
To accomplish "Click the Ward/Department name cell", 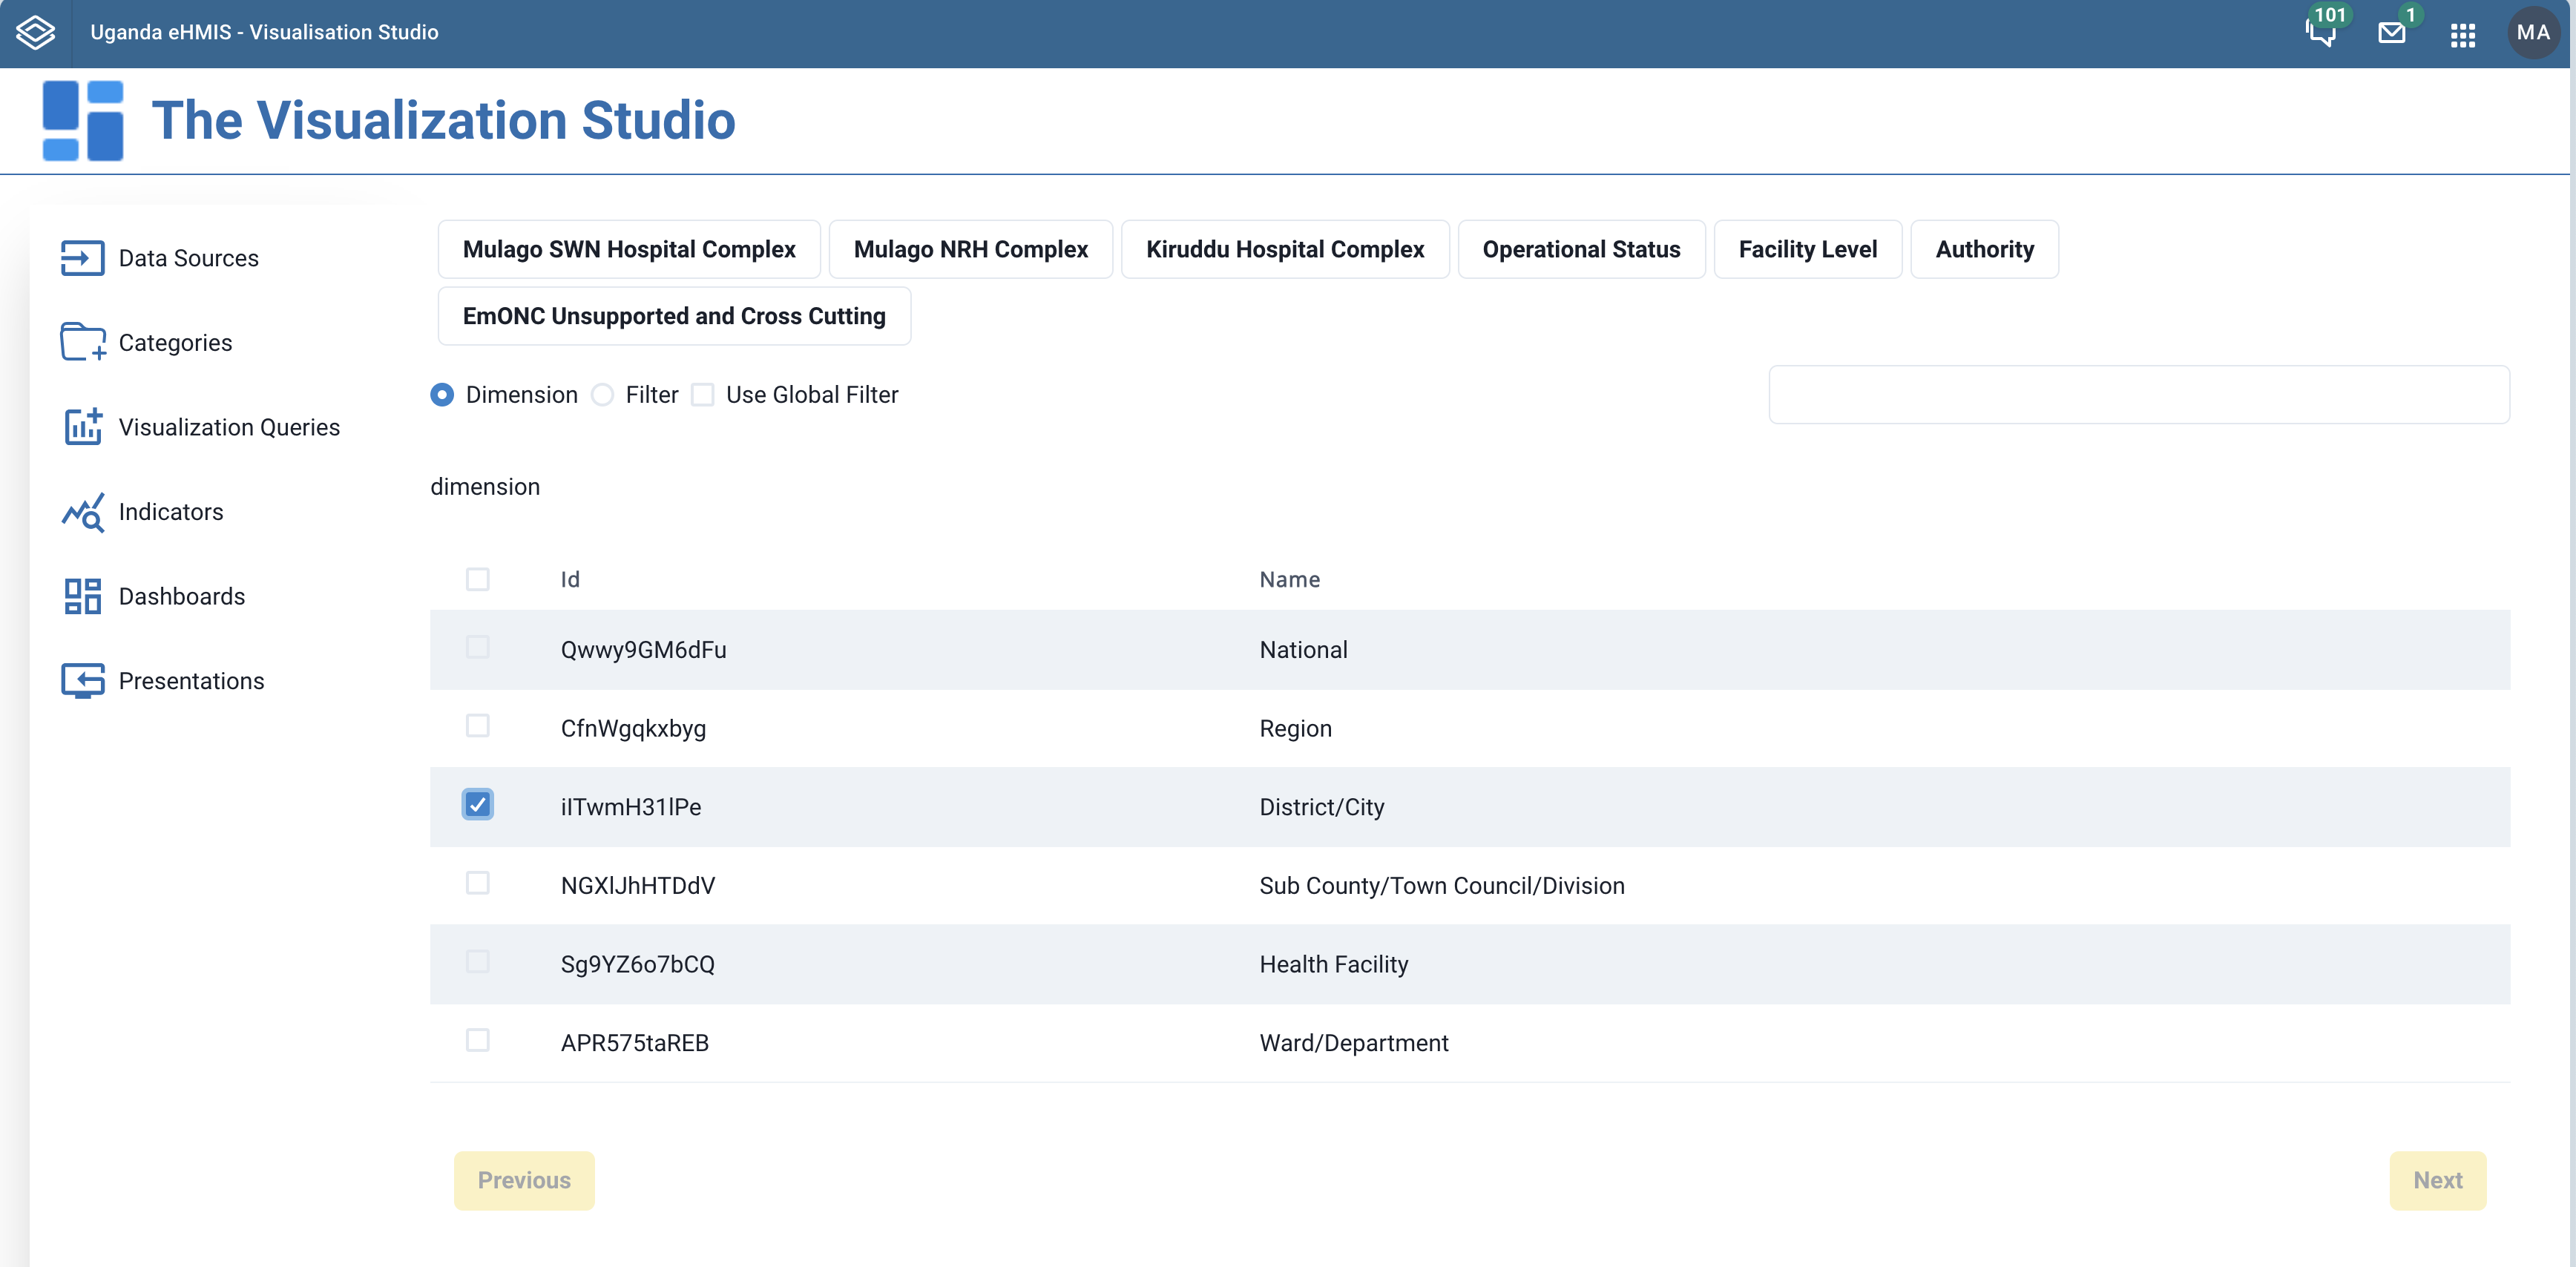I will point(1354,1043).
